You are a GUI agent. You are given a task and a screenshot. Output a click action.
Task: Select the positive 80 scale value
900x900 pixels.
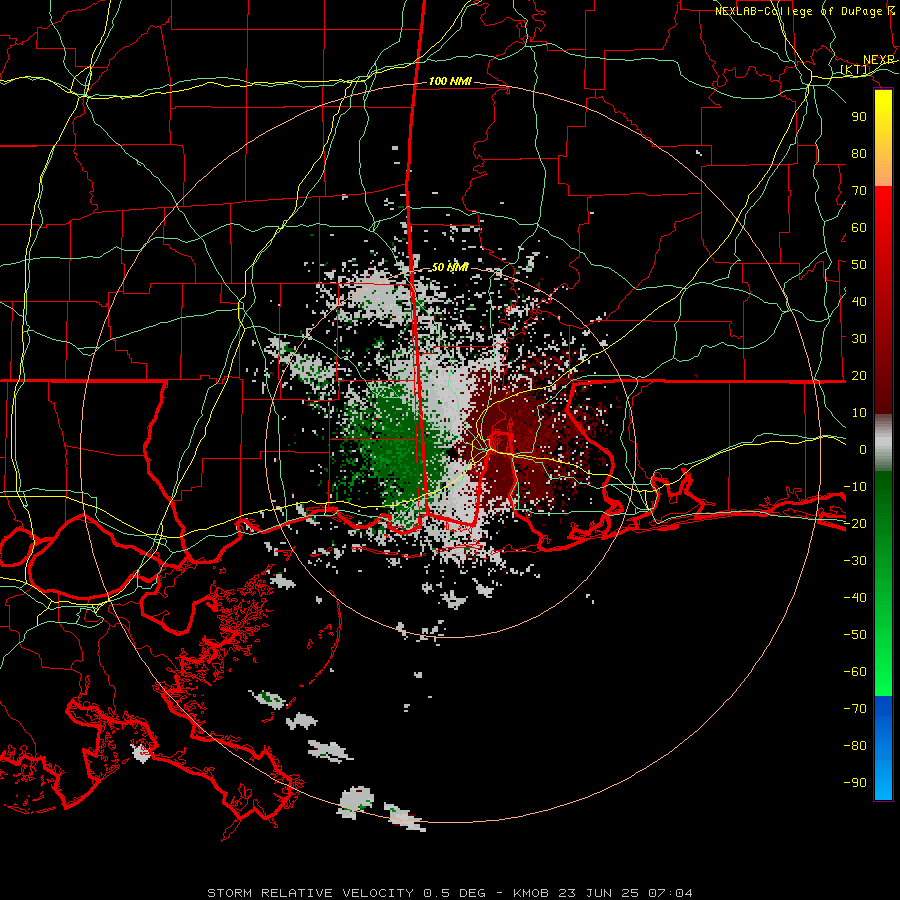tap(859, 153)
